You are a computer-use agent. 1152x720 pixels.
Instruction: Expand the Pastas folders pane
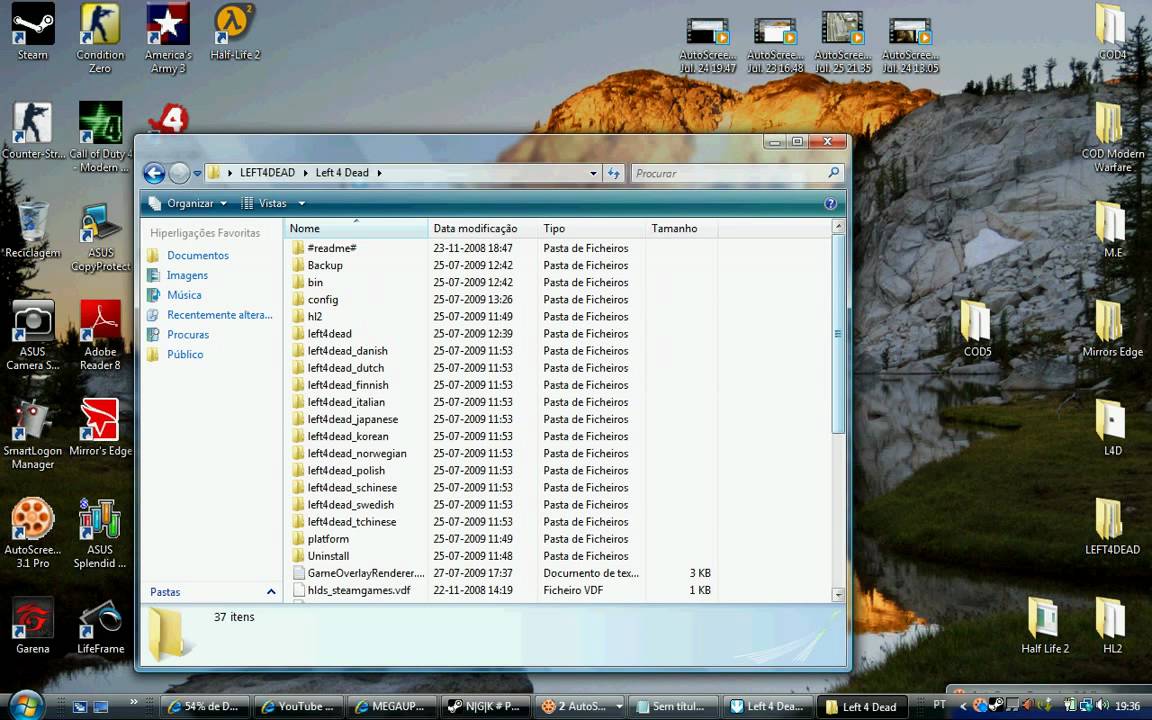click(270, 592)
